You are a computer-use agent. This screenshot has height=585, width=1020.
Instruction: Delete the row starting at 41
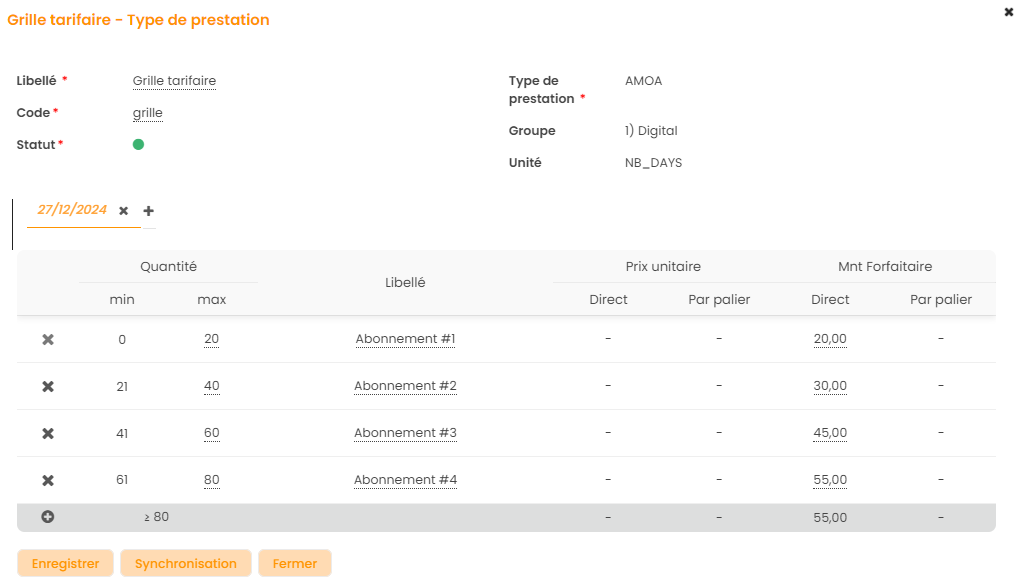(48, 434)
